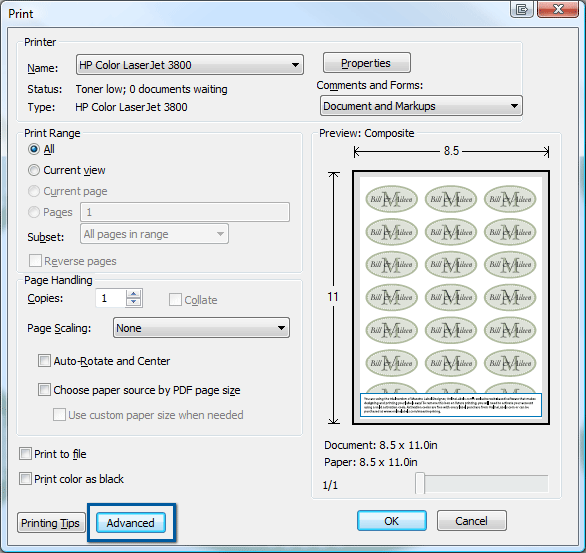Viewport: 586px width, 553px height.
Task: Click the 'Document: 8.5 x 11.0in' text
Action: [380, 445]
